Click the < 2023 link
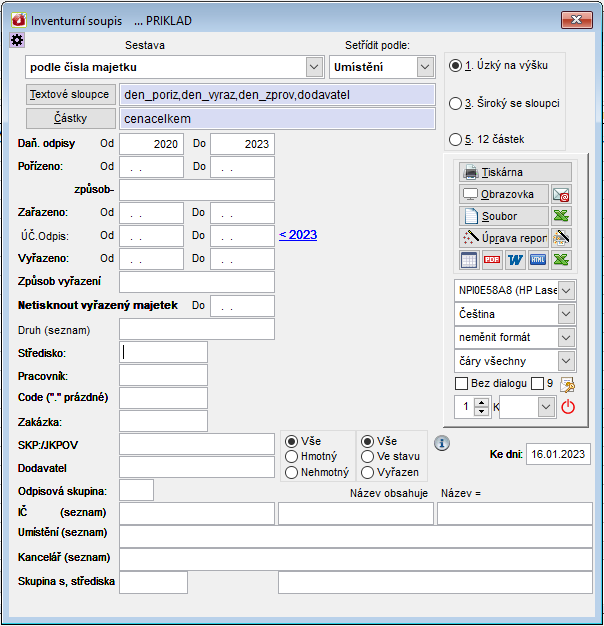Screen dimensions: 604x626 [x=298, y=235]
